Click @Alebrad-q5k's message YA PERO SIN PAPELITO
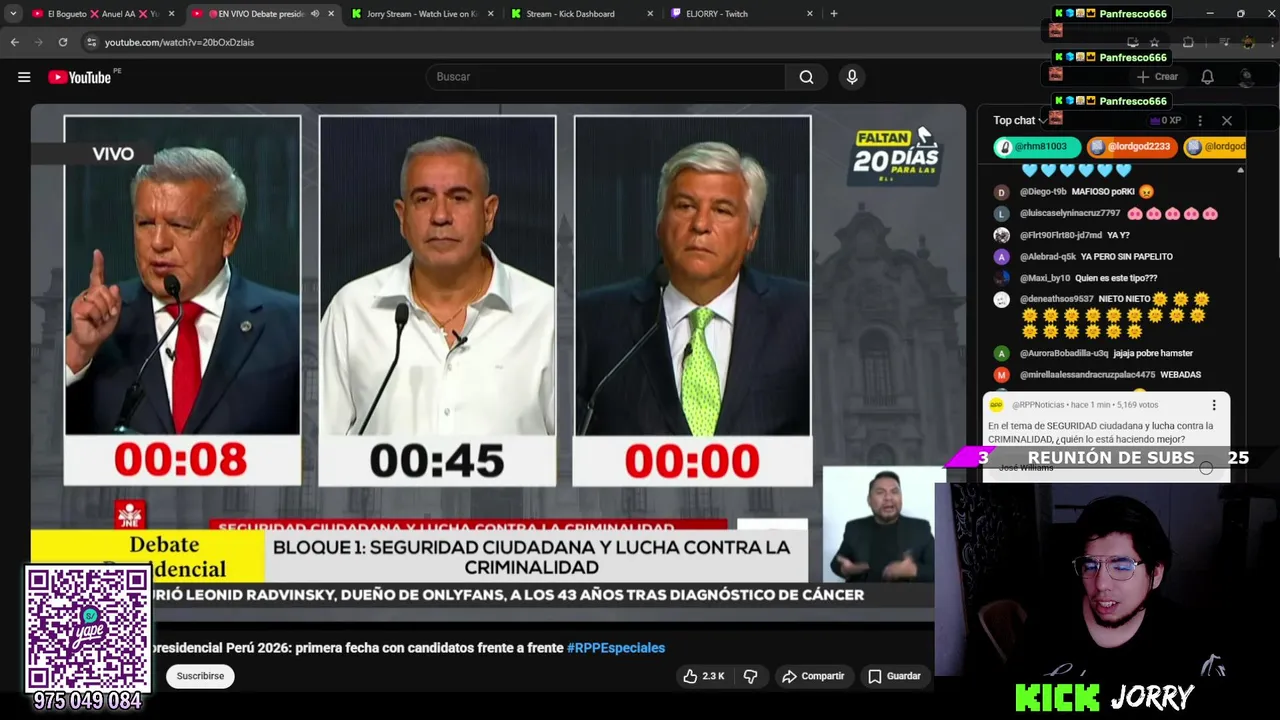1280x720 pixels. point(1127,257)
